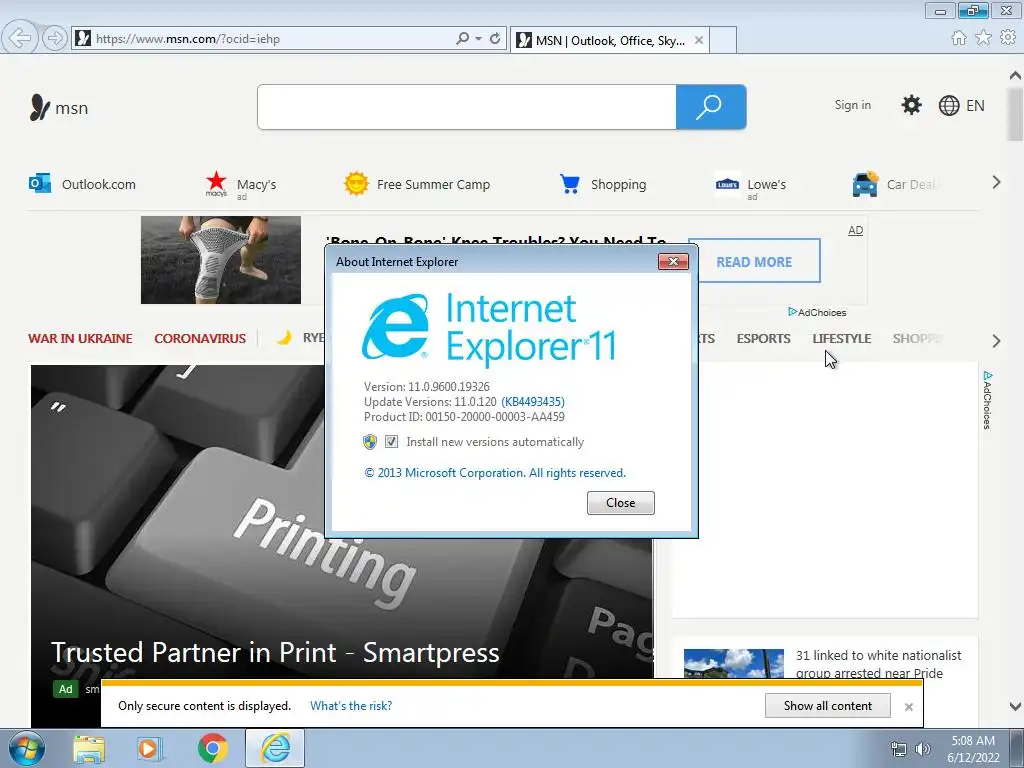Expand more news categories chevron
Viewport: 1024px width, 768px height.
tap(996, 340)
